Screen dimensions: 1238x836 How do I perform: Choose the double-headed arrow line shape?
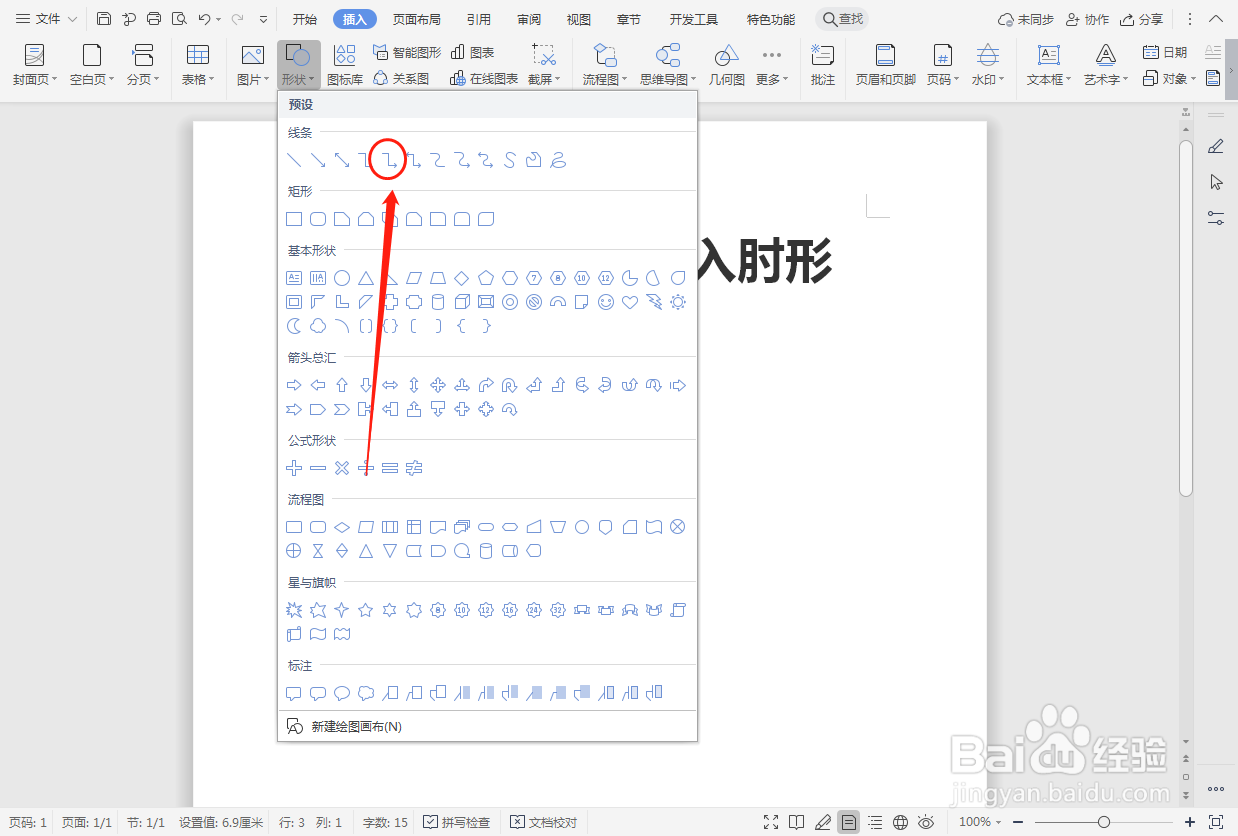point(342,160)
